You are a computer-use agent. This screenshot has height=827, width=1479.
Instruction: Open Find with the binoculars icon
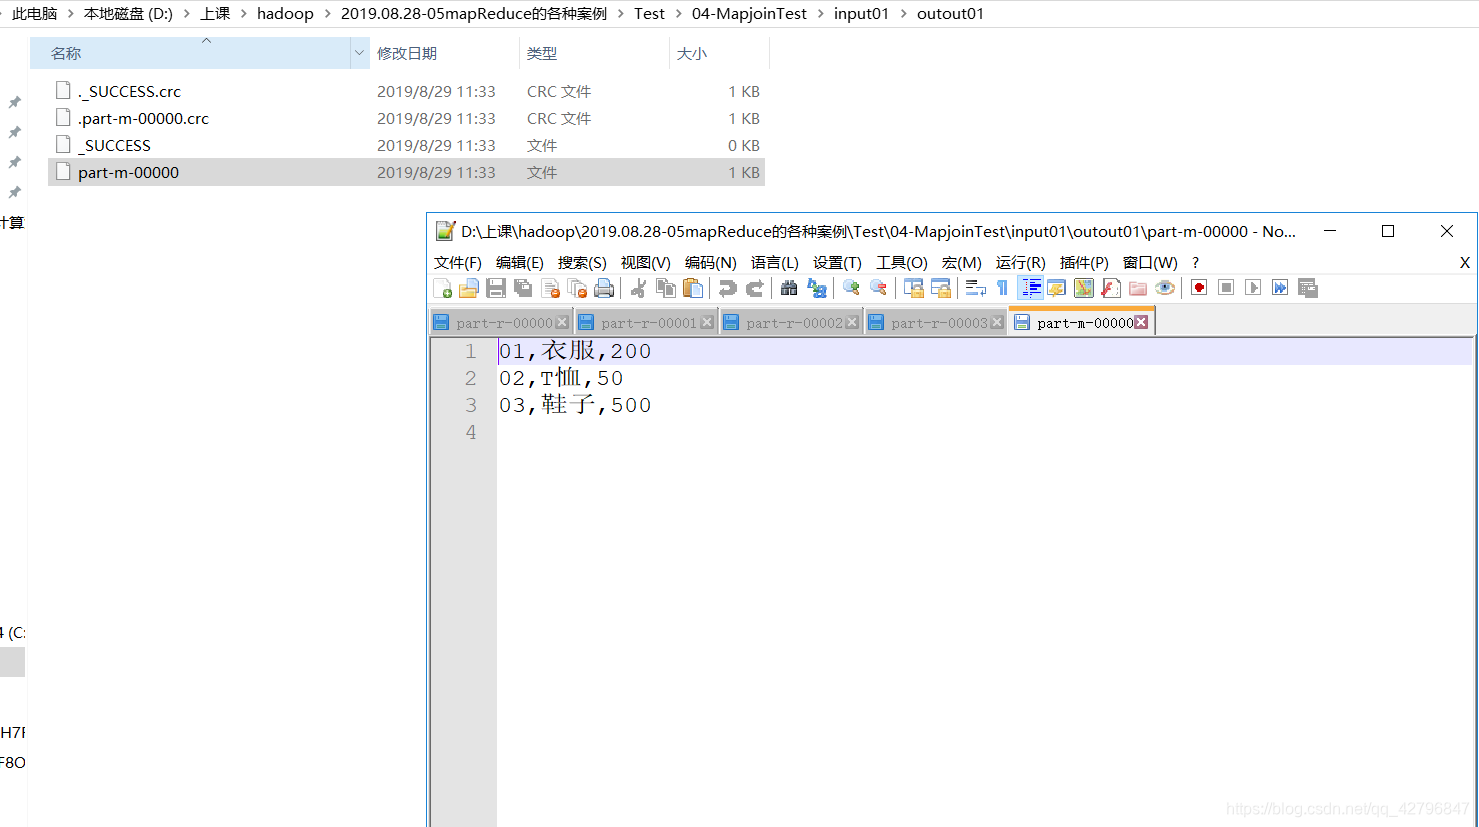click(789, 288)
